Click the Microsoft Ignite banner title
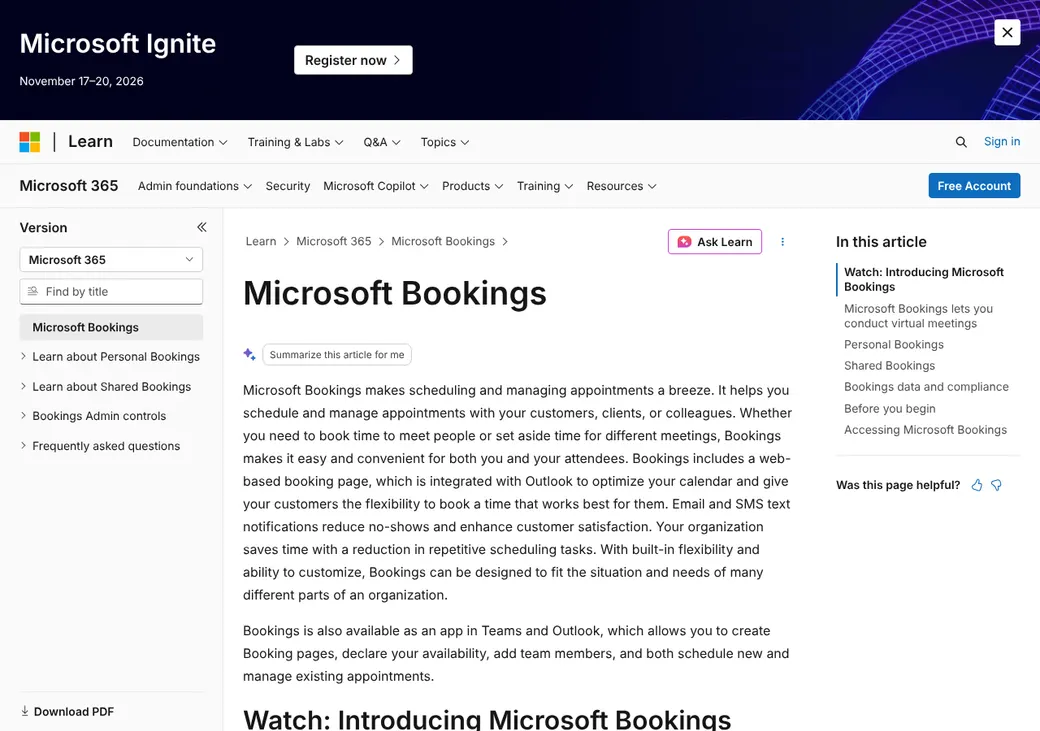The height and width of the screenshot is (731, 1040). coord(117,44)
